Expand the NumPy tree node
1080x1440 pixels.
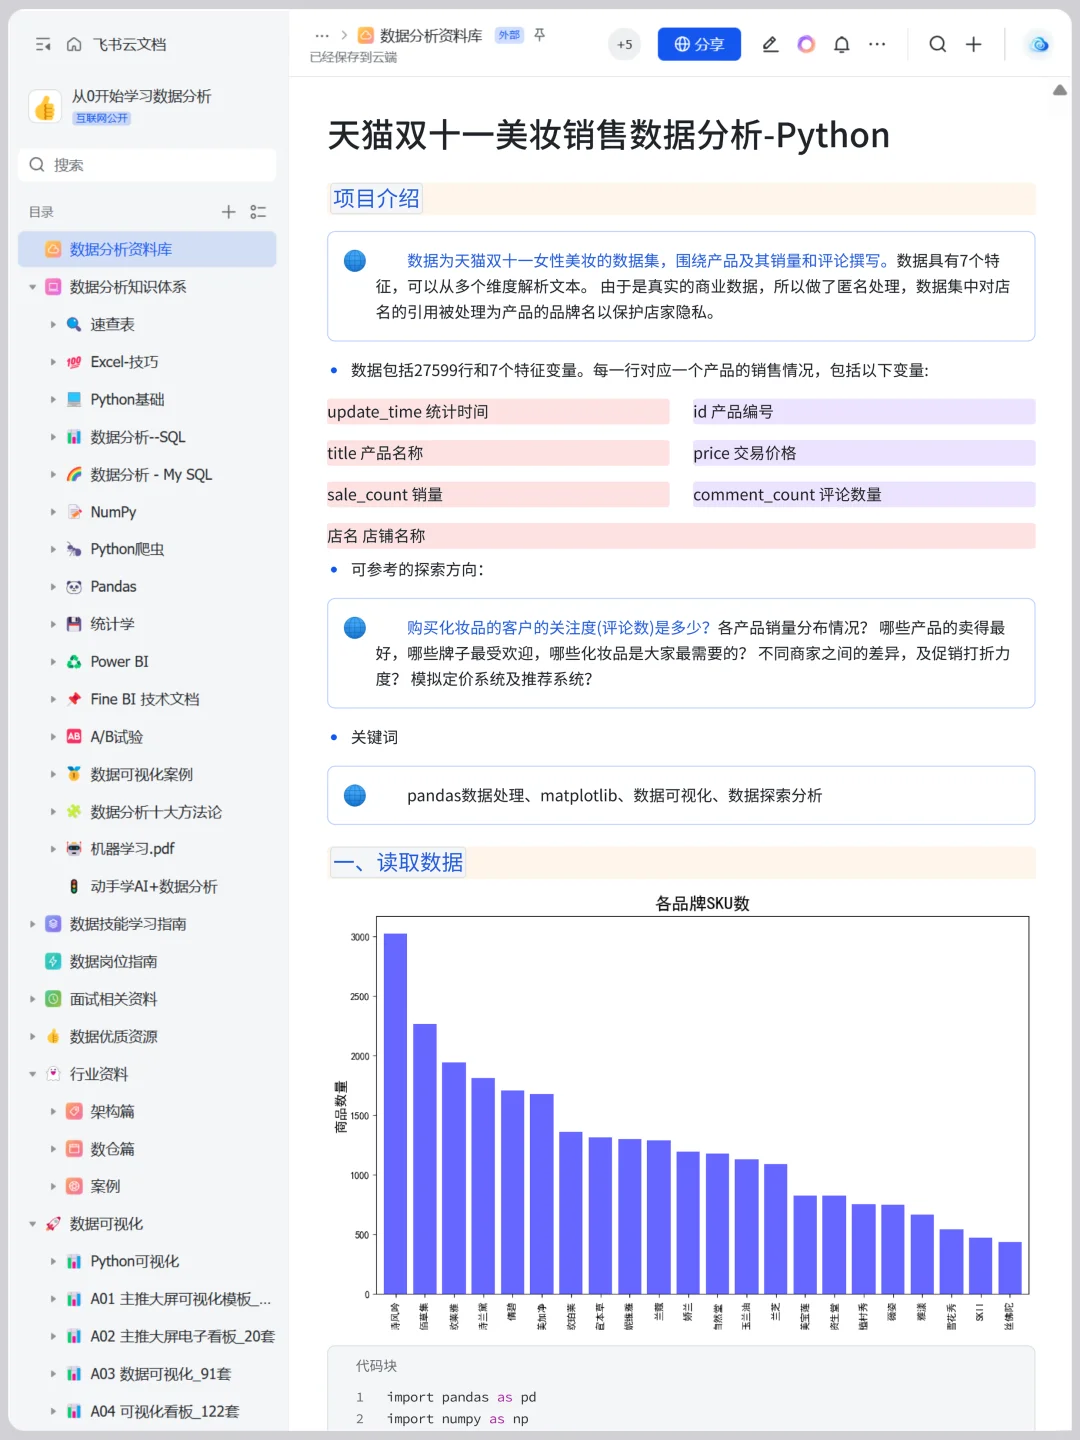pos(53,512)
